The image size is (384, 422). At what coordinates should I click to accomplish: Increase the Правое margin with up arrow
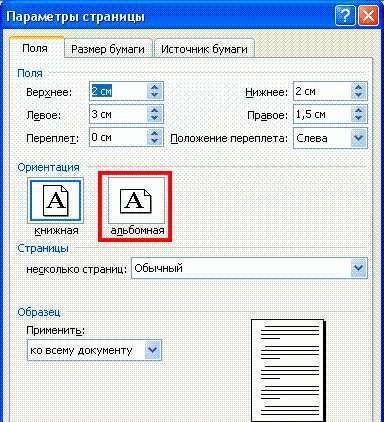point(359,110)
